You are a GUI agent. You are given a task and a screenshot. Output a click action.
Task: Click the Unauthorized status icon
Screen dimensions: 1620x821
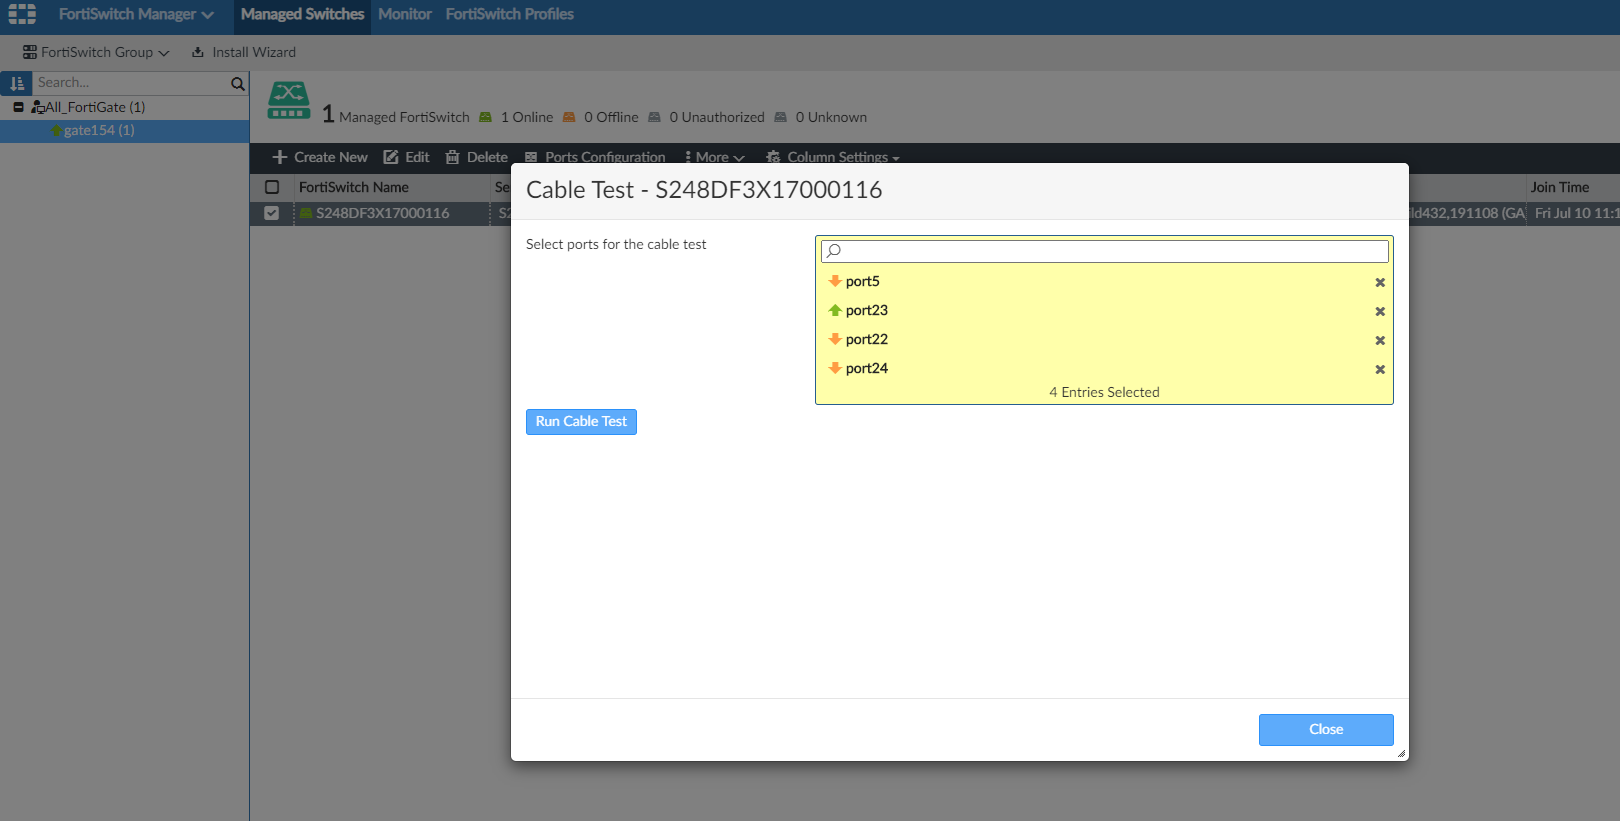[654, 117]
